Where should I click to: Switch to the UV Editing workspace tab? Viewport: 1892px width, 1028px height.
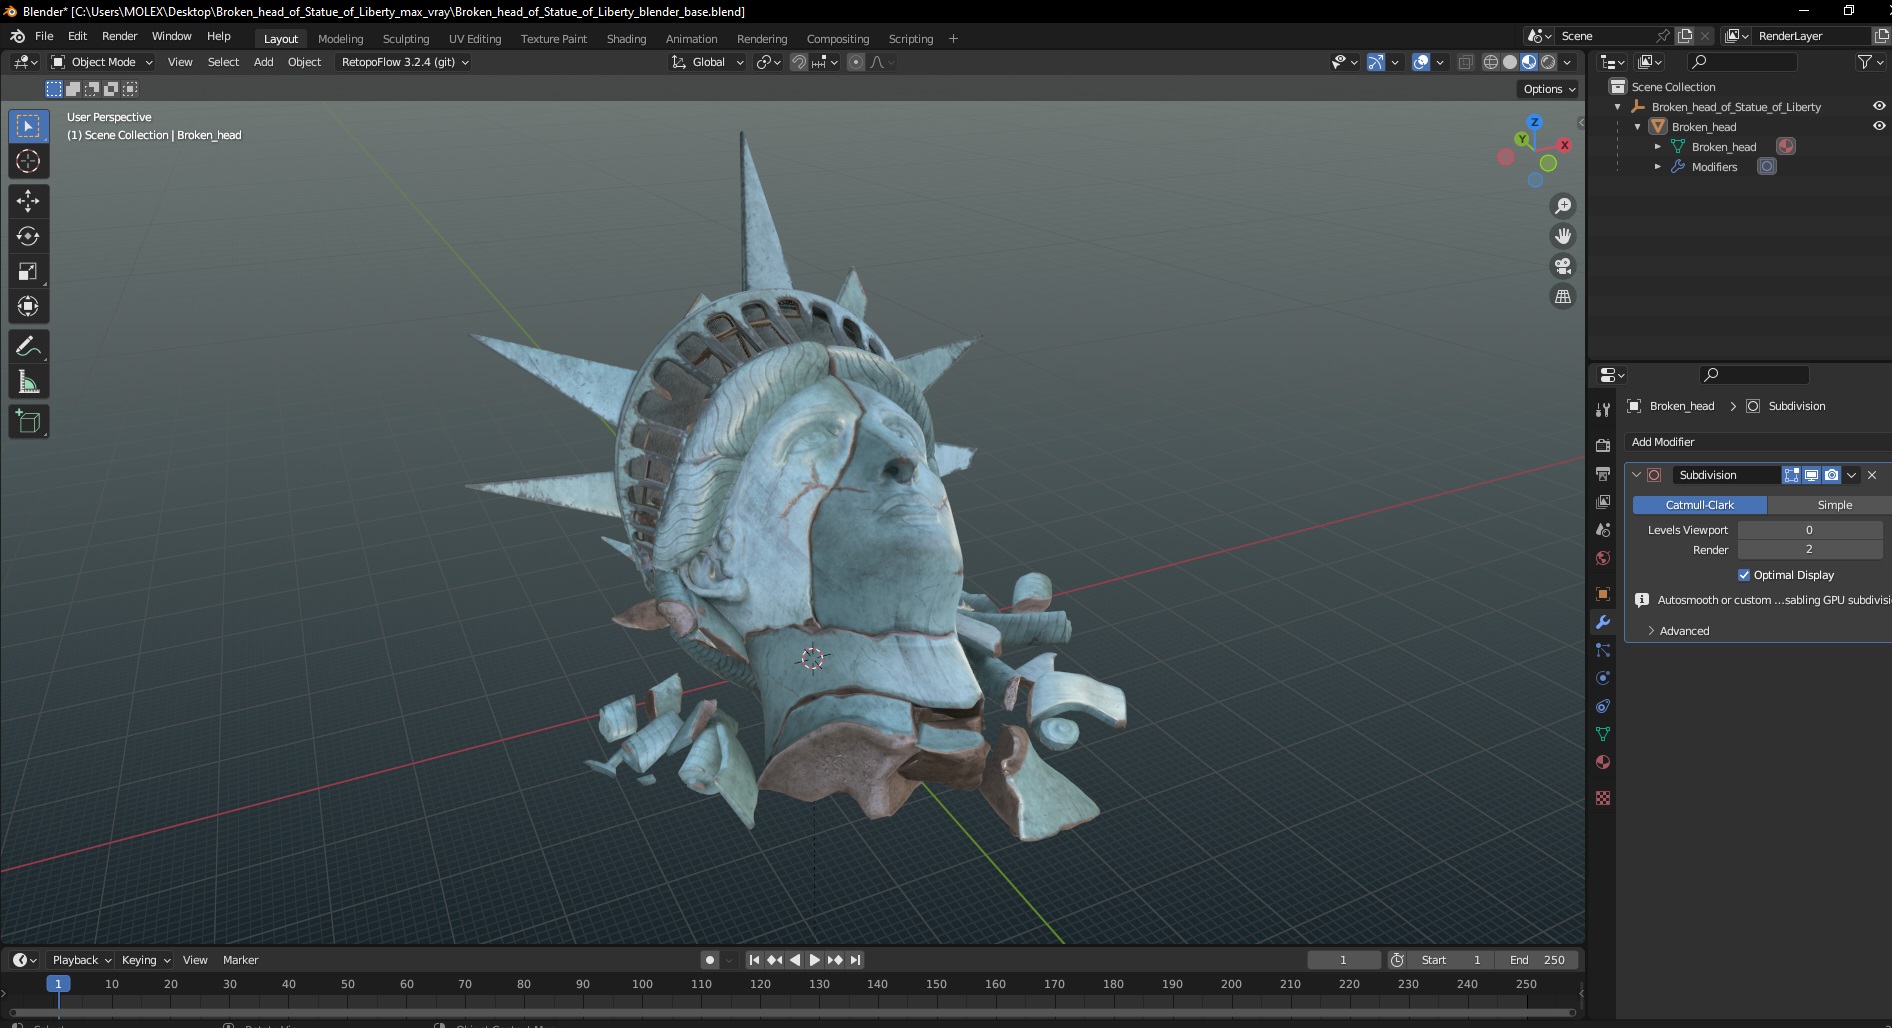point(475,39)
